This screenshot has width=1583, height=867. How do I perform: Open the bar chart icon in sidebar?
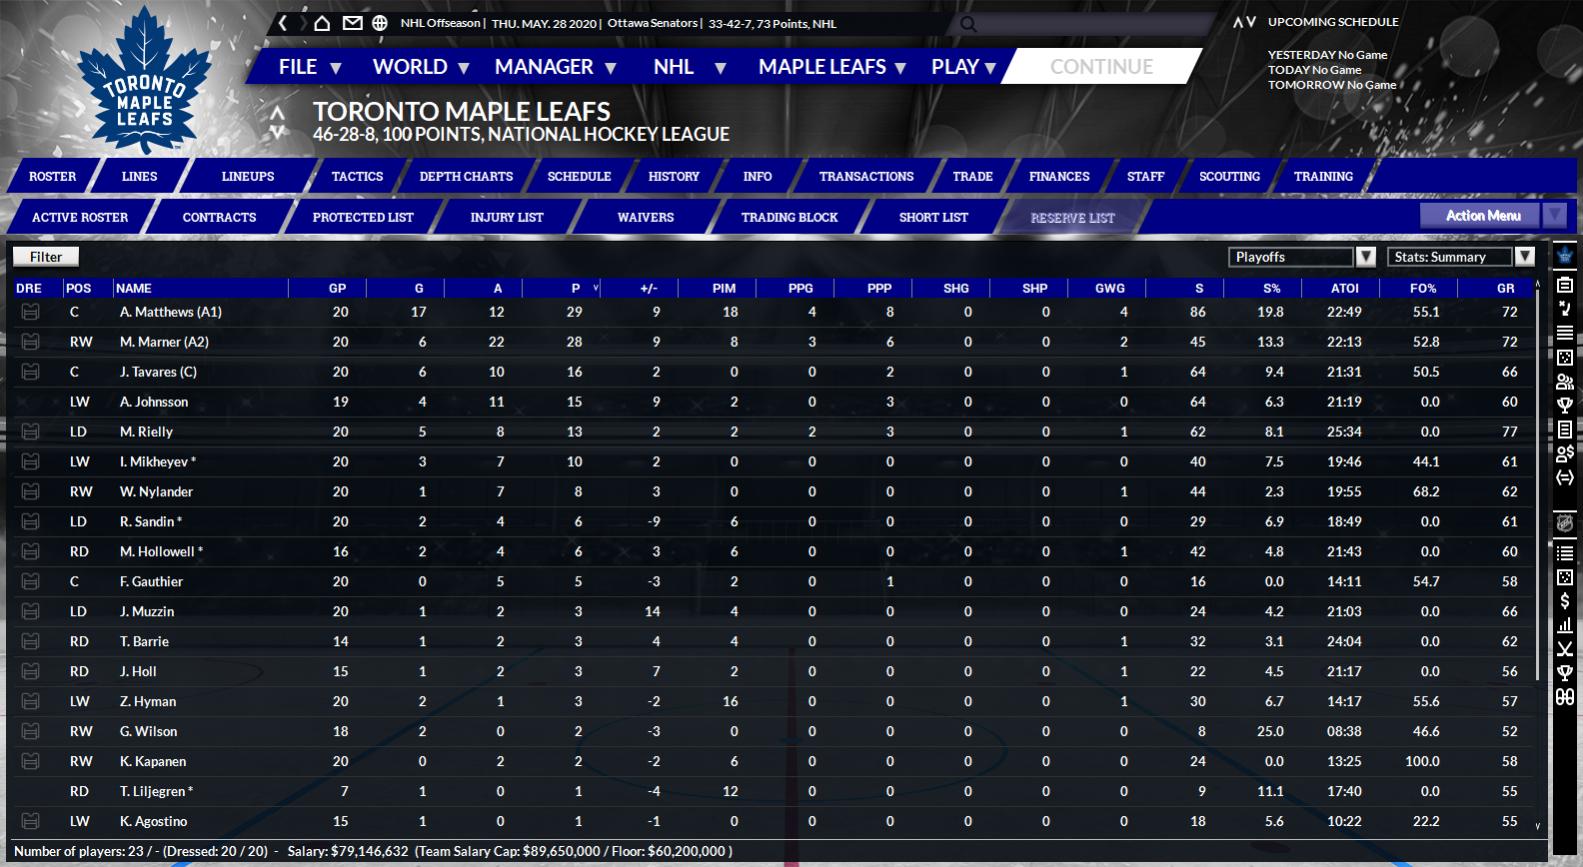tap(1565, 625)
